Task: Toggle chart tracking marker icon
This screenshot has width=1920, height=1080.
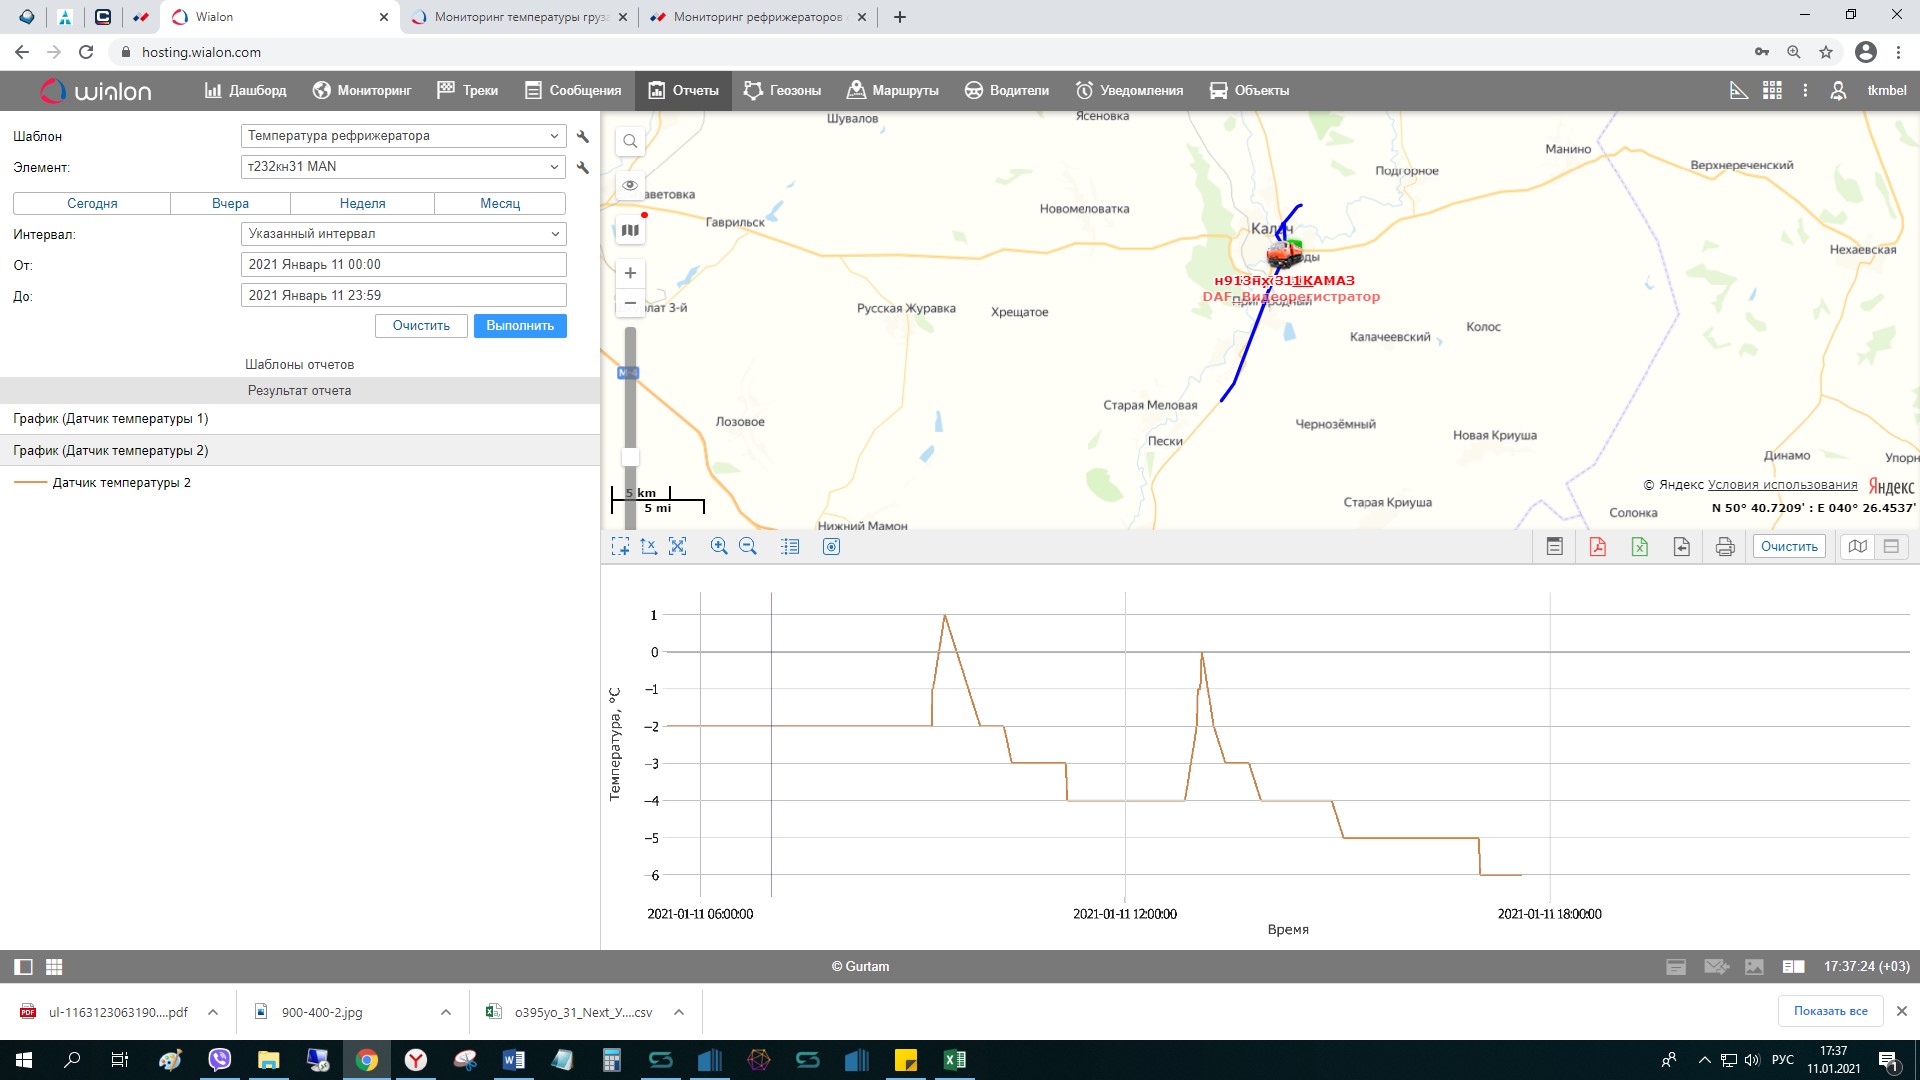Action: [x=831, y=546]
